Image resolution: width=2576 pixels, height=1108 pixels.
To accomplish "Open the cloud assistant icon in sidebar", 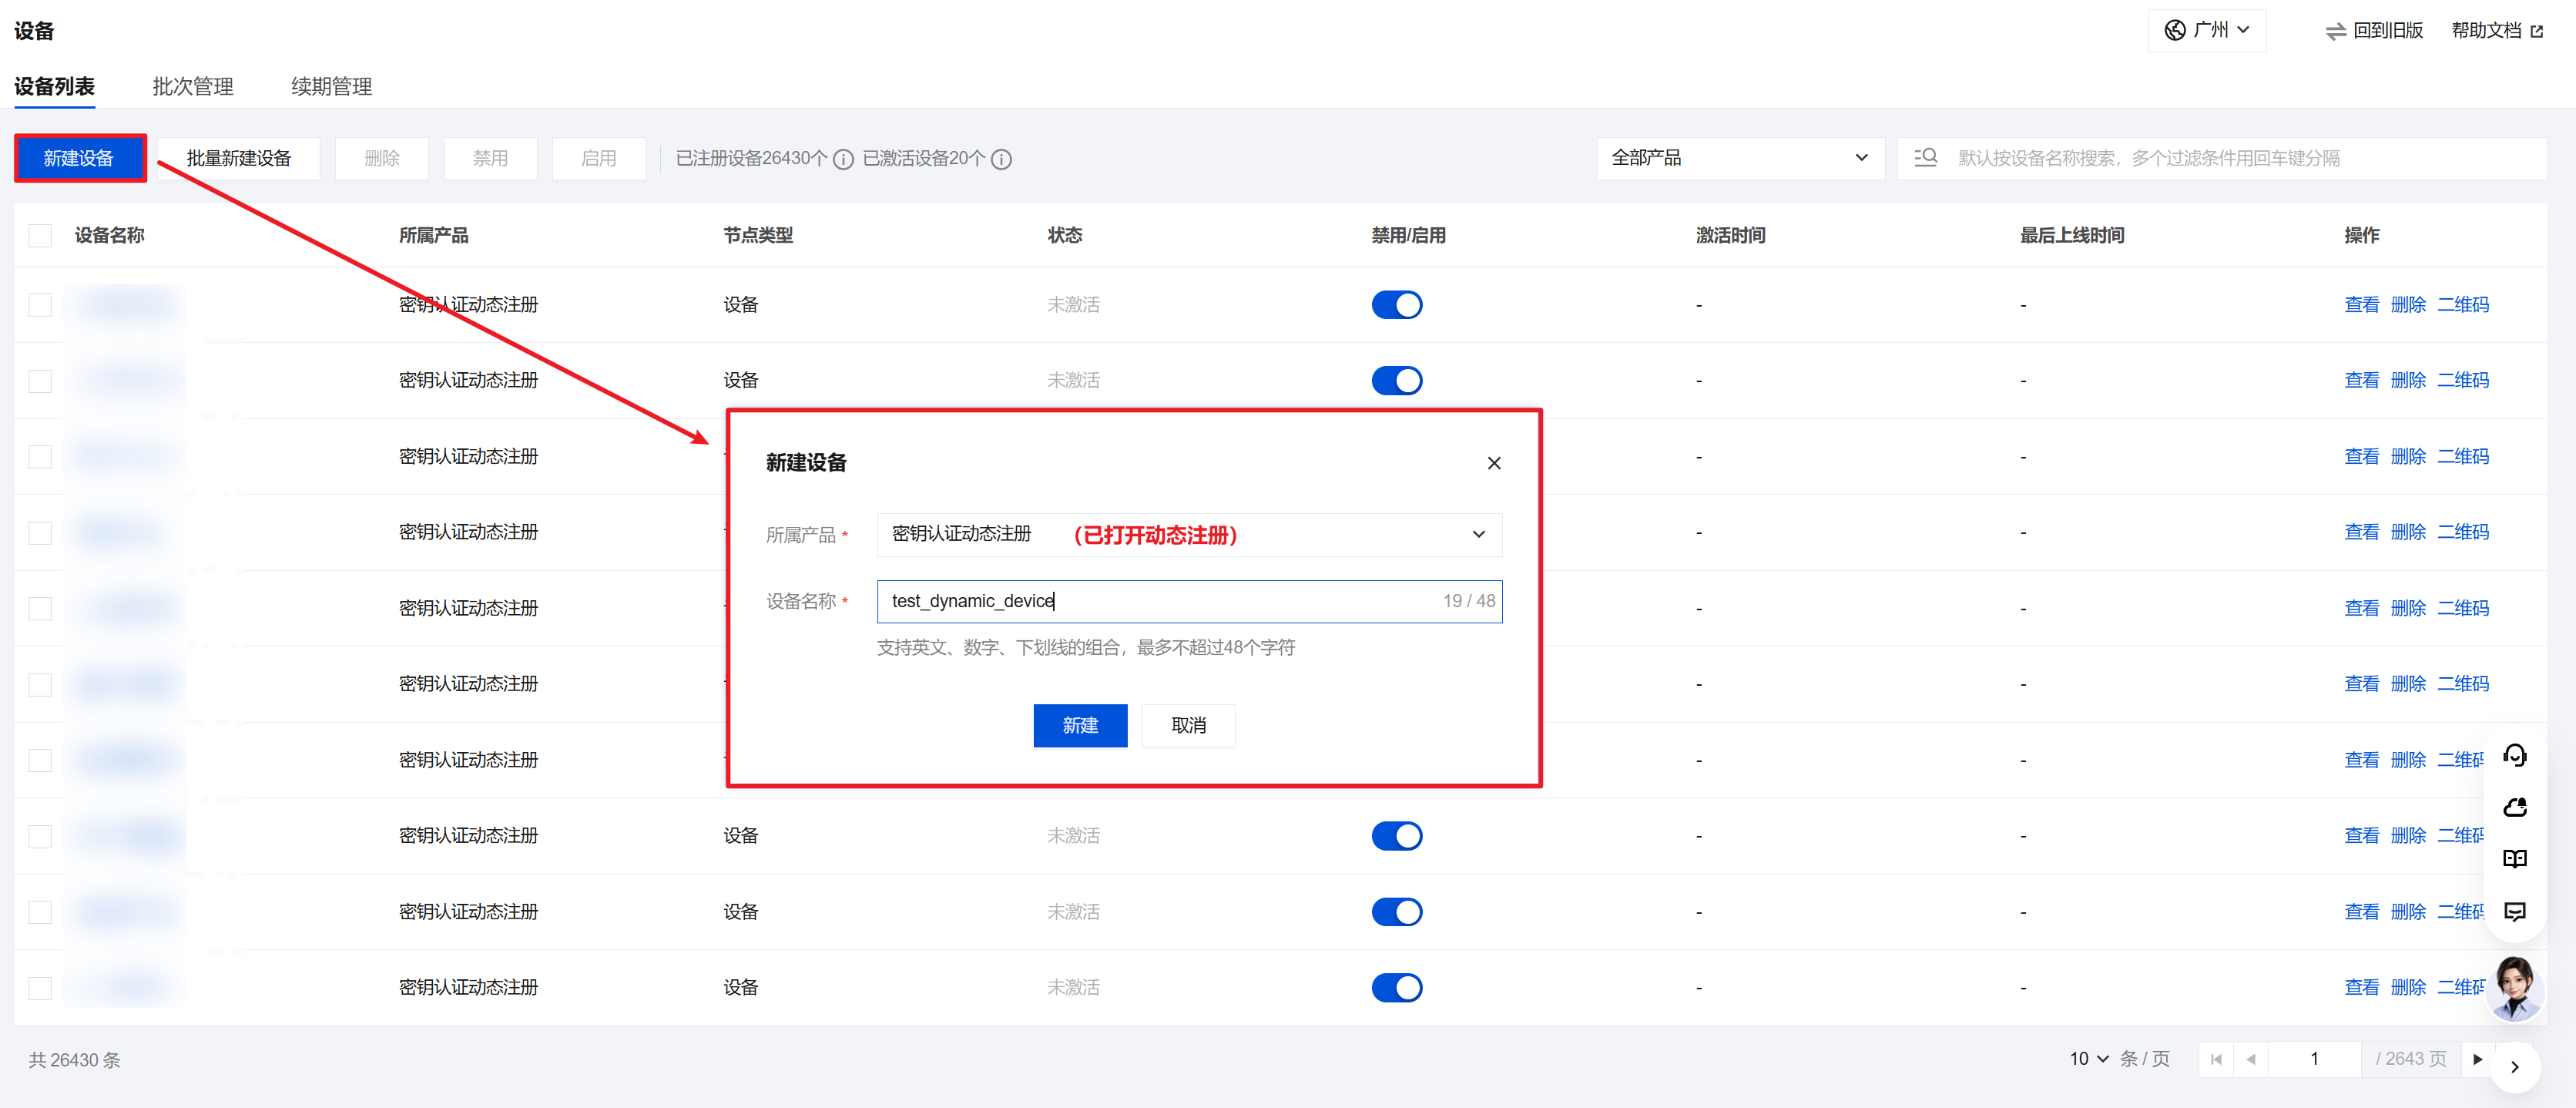I will [x=2514, y=807].
